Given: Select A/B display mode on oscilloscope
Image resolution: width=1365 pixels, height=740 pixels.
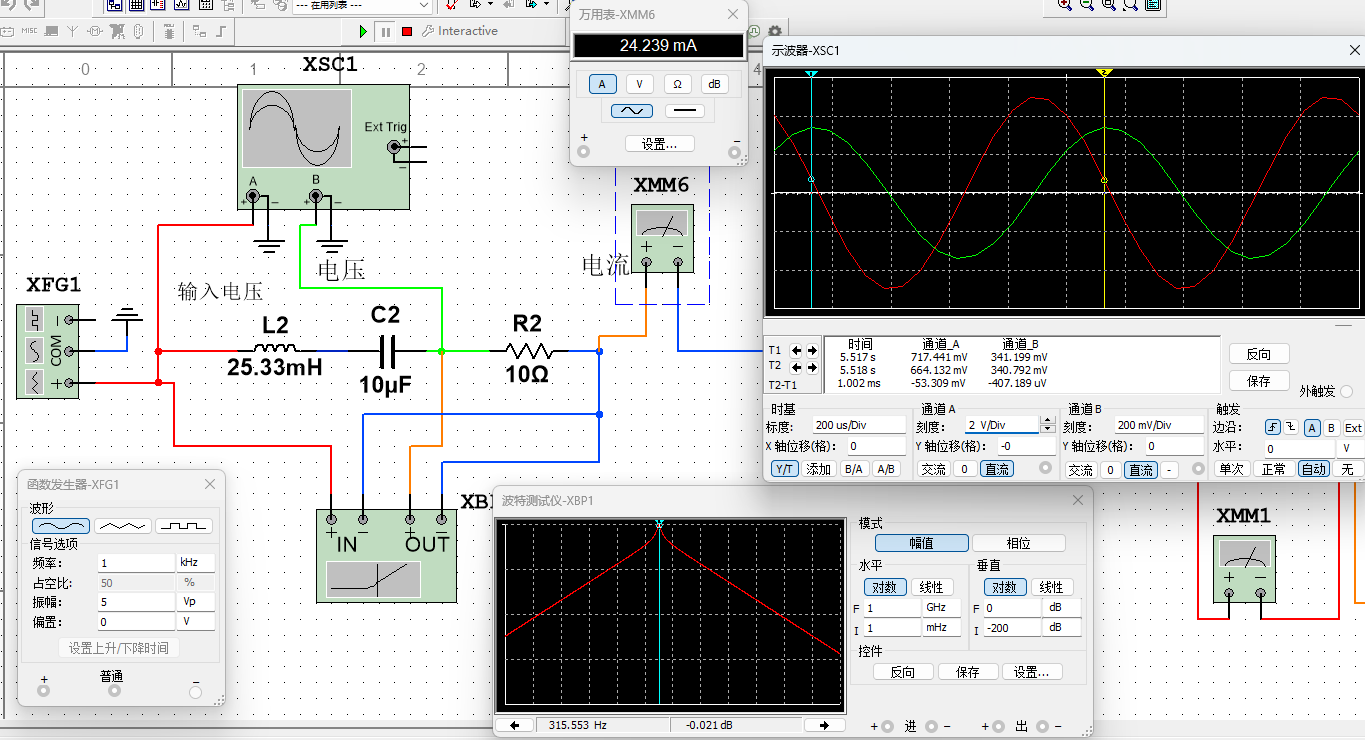Looking at the screenshot, I should [885, 469].
